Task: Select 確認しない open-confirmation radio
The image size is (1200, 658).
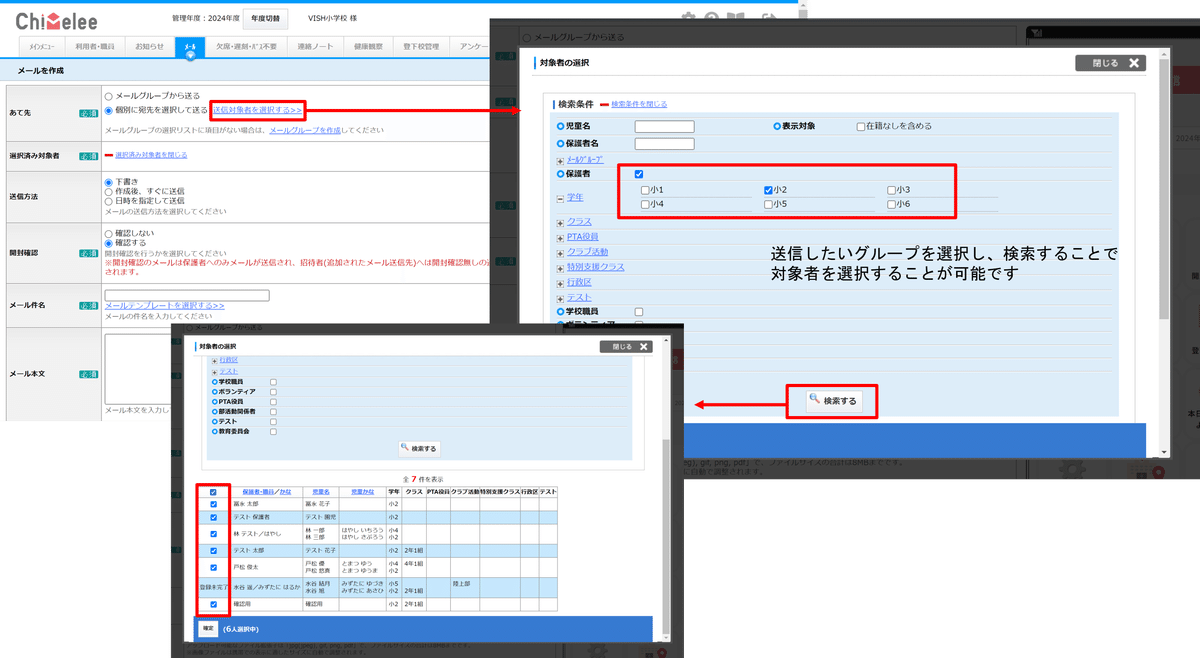Action: click(x=109, y=232)
